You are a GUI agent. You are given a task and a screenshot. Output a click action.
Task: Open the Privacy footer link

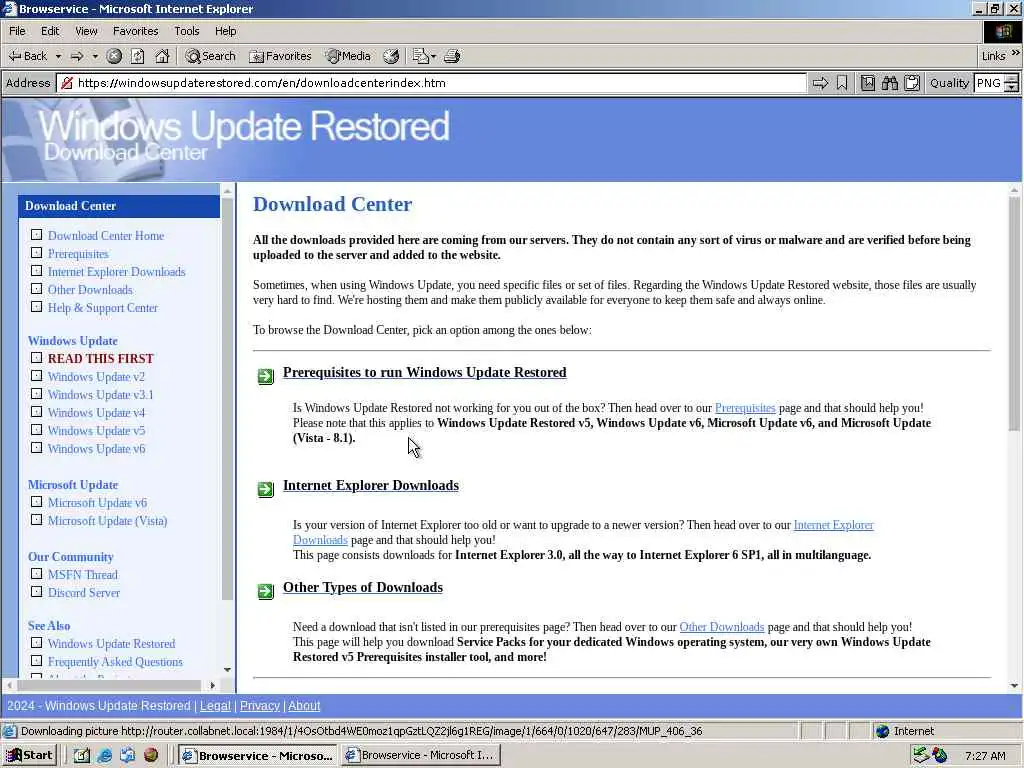[x=259, y=705]
